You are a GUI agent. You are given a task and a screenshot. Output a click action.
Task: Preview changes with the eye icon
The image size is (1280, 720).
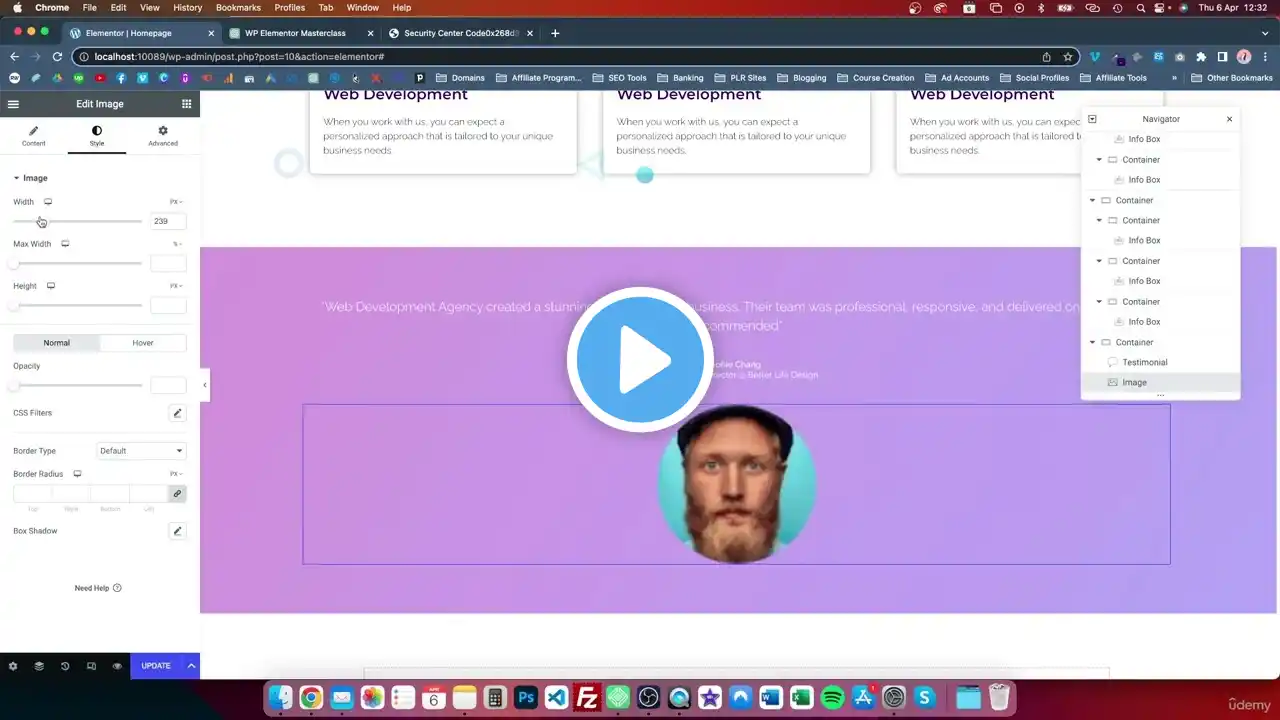click(117, 666)
